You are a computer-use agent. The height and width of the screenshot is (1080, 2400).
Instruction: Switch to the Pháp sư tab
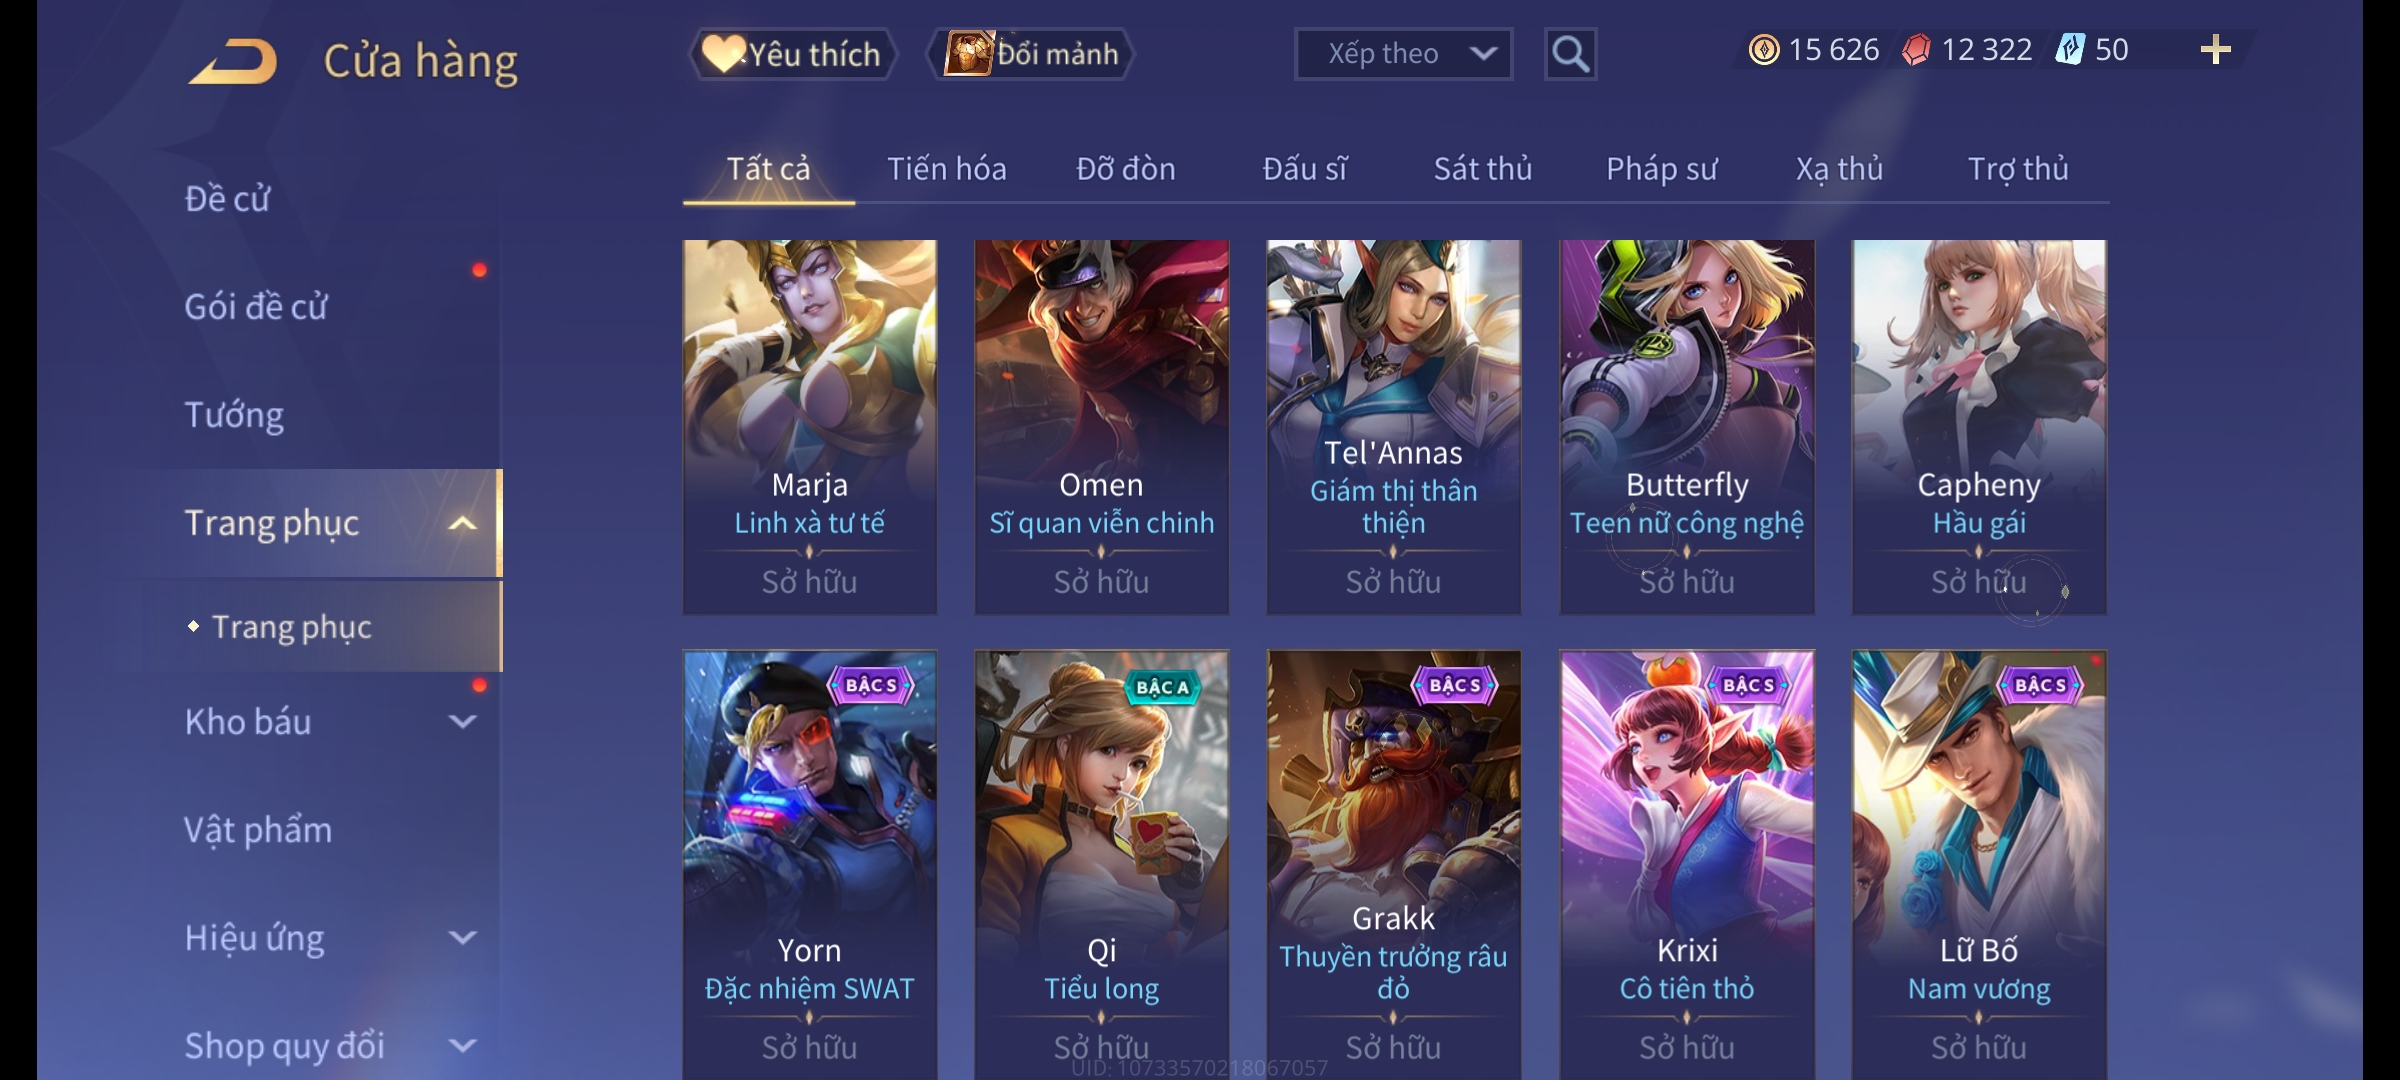[x=1661, y=169]
